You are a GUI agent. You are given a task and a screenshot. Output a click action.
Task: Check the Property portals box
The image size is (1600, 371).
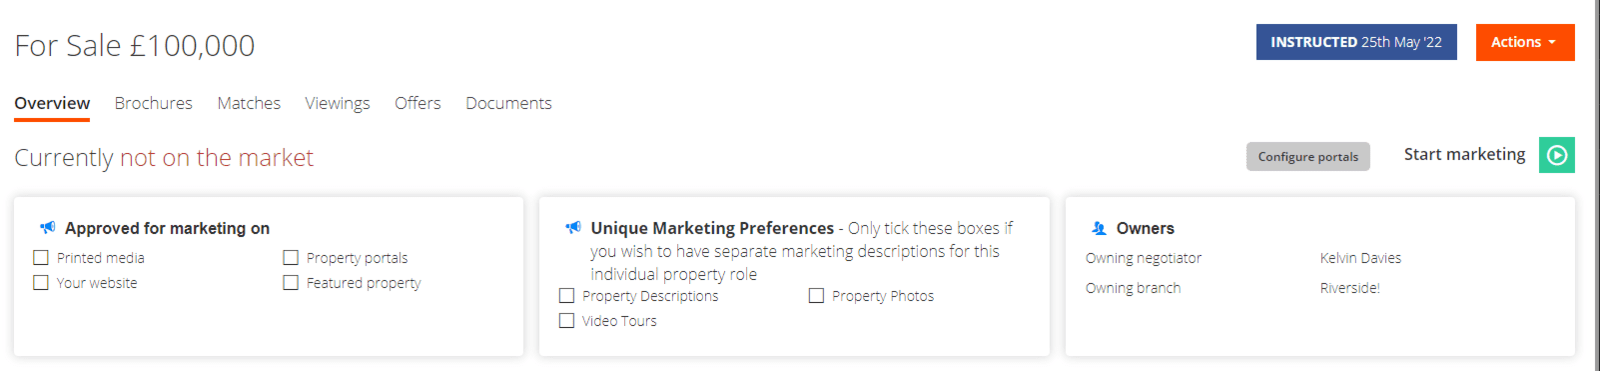tap(291, 258)
